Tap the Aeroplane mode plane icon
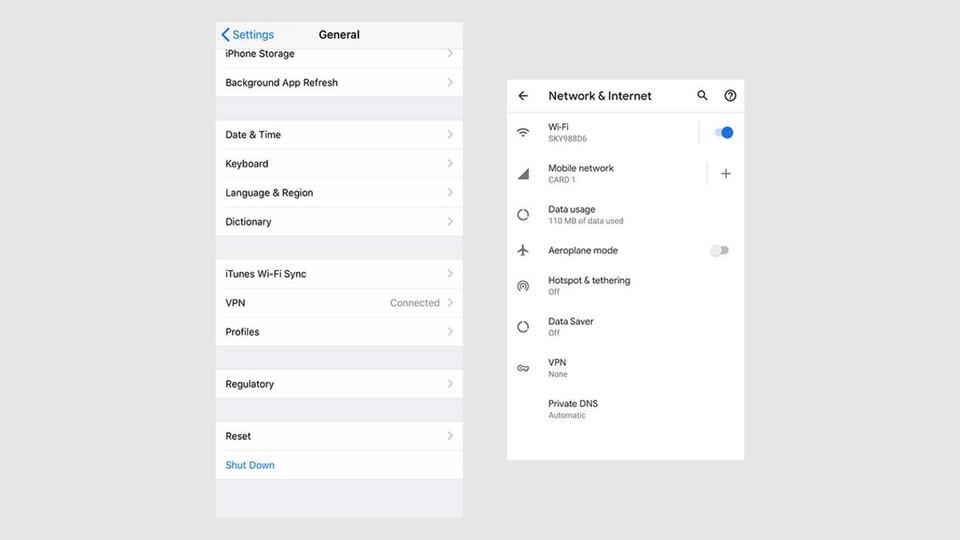Image resolution: width=960 pixels, height=540 pixels. coord(523,250)
